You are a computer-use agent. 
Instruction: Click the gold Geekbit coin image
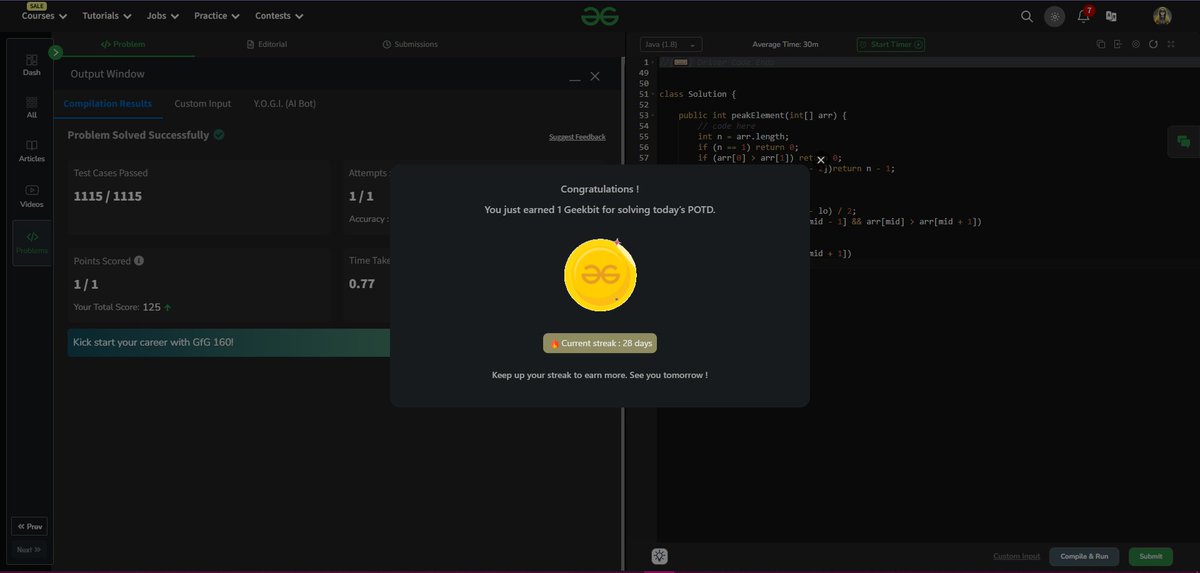[600, 275]
